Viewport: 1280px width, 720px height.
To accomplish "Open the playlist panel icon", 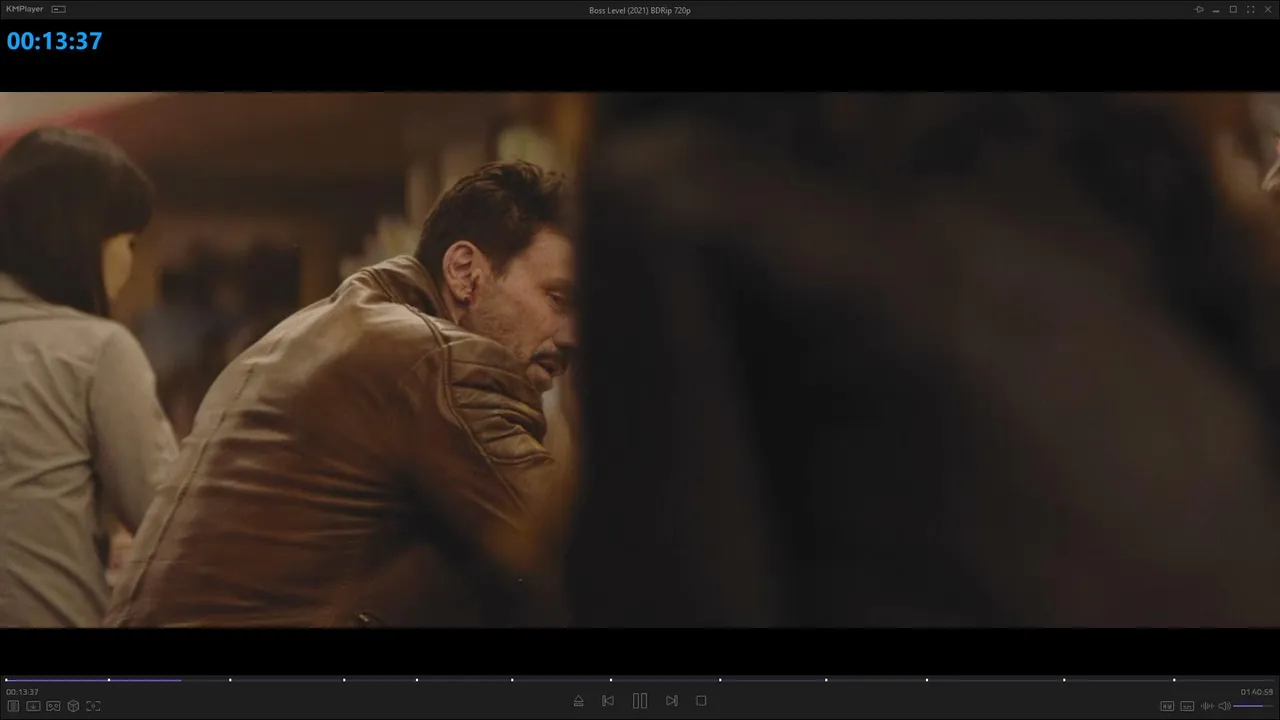I will click(13, 706).
